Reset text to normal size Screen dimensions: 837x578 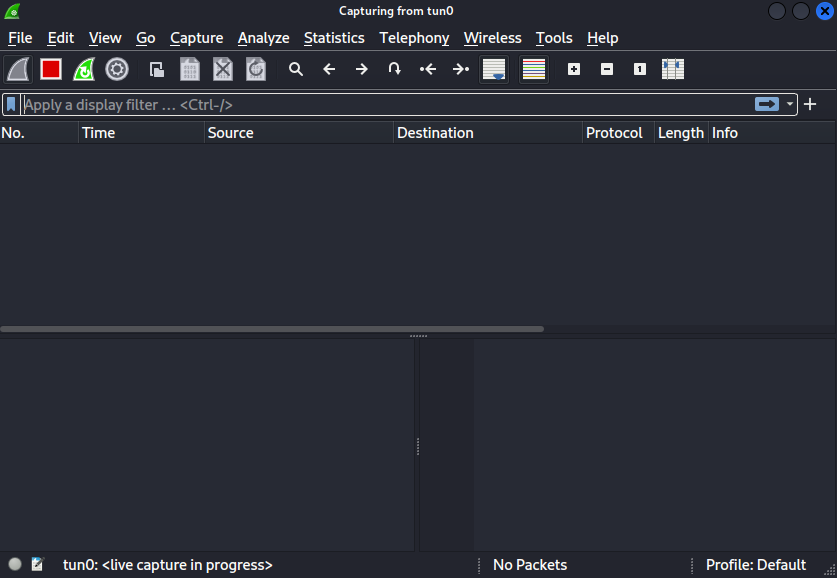pyautogui.click(x=640, y=69)
